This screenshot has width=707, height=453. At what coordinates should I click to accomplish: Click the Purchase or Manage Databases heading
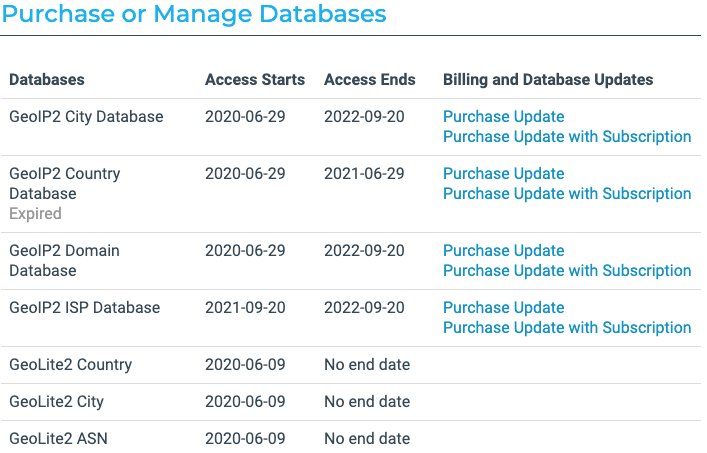coord(194,14)
